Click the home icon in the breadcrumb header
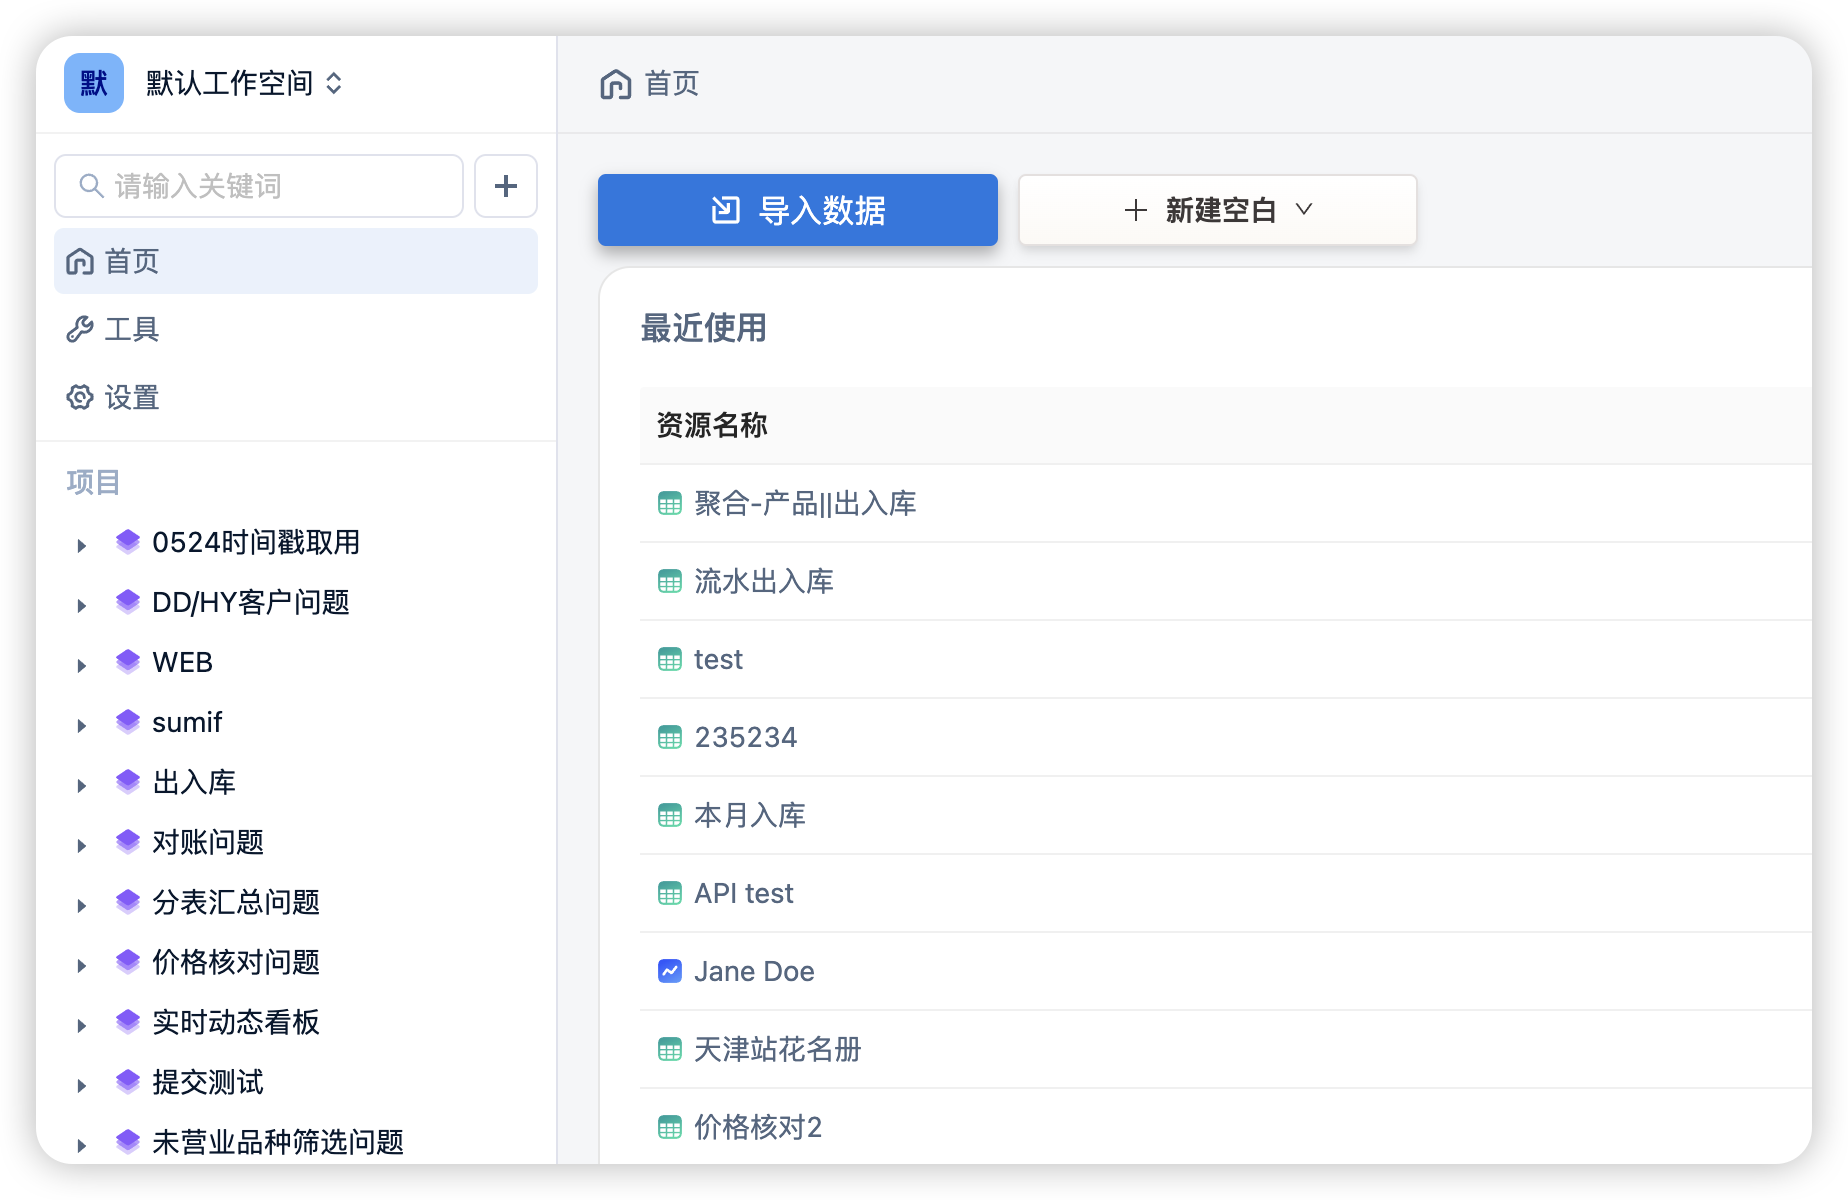This screenshot has width=1848, height=1200. point(616,84)
